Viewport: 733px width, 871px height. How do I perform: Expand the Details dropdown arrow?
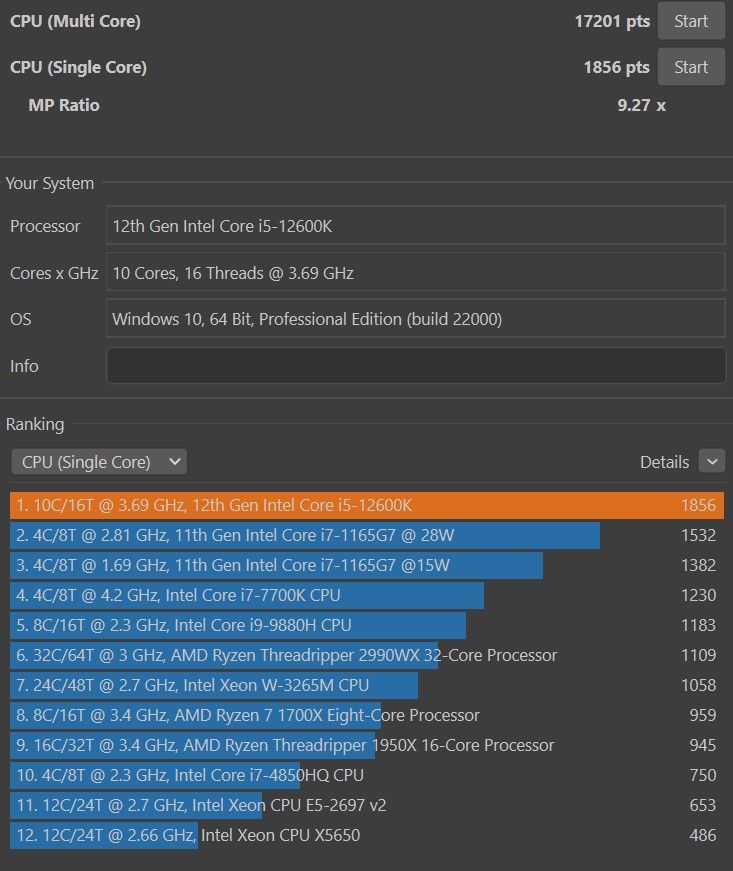pyautogui.click(x=712, y=461)
